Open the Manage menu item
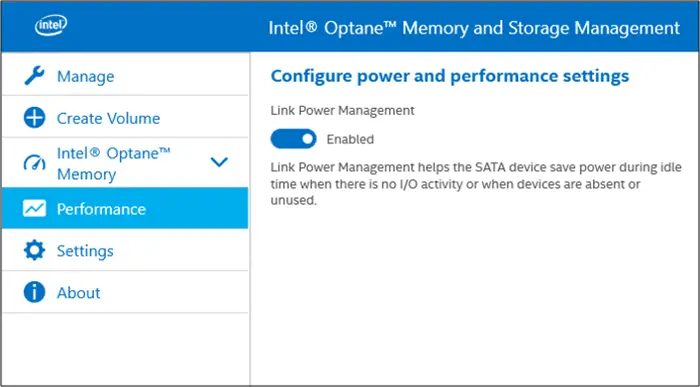The image size is (700, 387). click(125, 76)
